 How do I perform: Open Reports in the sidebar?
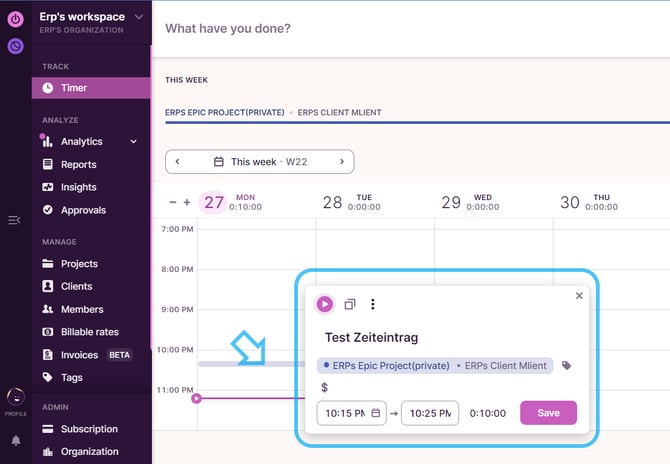coord(78,165)
